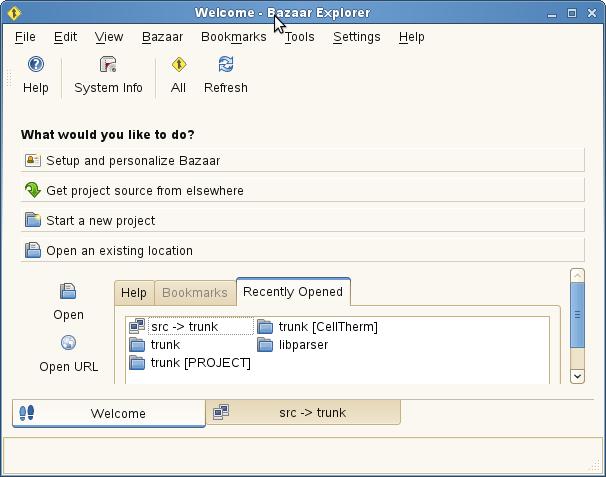Viewport: 606px width, 477px height.
Task: Click the Open label under the open icon
Action: coord(68,315)
